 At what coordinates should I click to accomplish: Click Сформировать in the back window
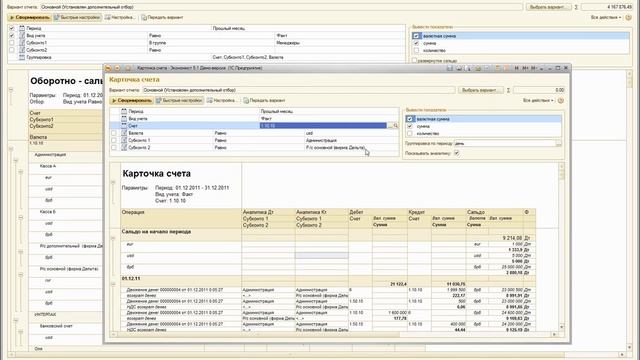point(29,18)
